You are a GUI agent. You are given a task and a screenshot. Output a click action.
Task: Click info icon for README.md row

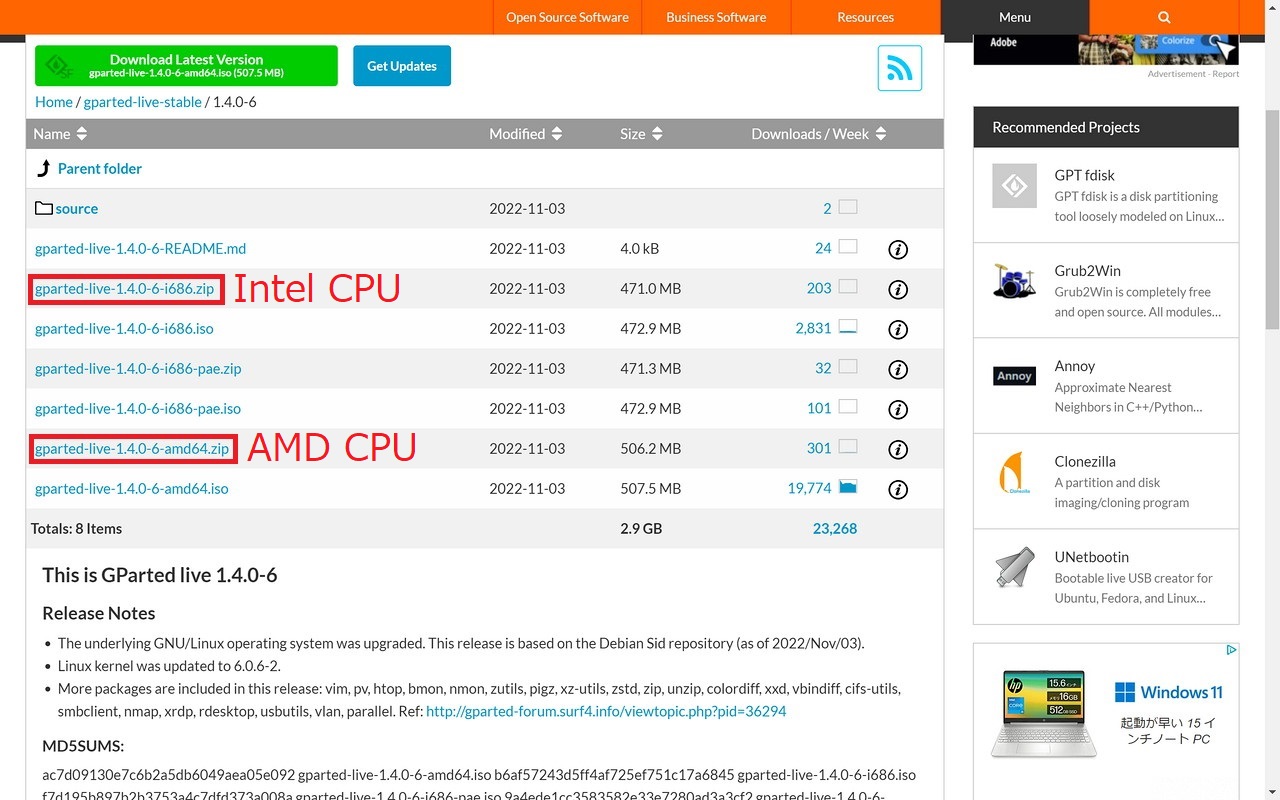(898, 249)
